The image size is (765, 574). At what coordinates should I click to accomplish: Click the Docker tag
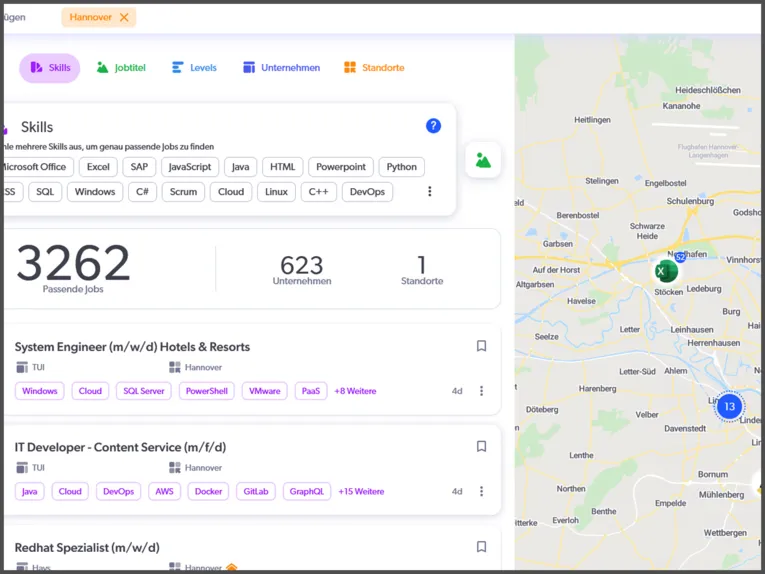(x=208, y=492)
